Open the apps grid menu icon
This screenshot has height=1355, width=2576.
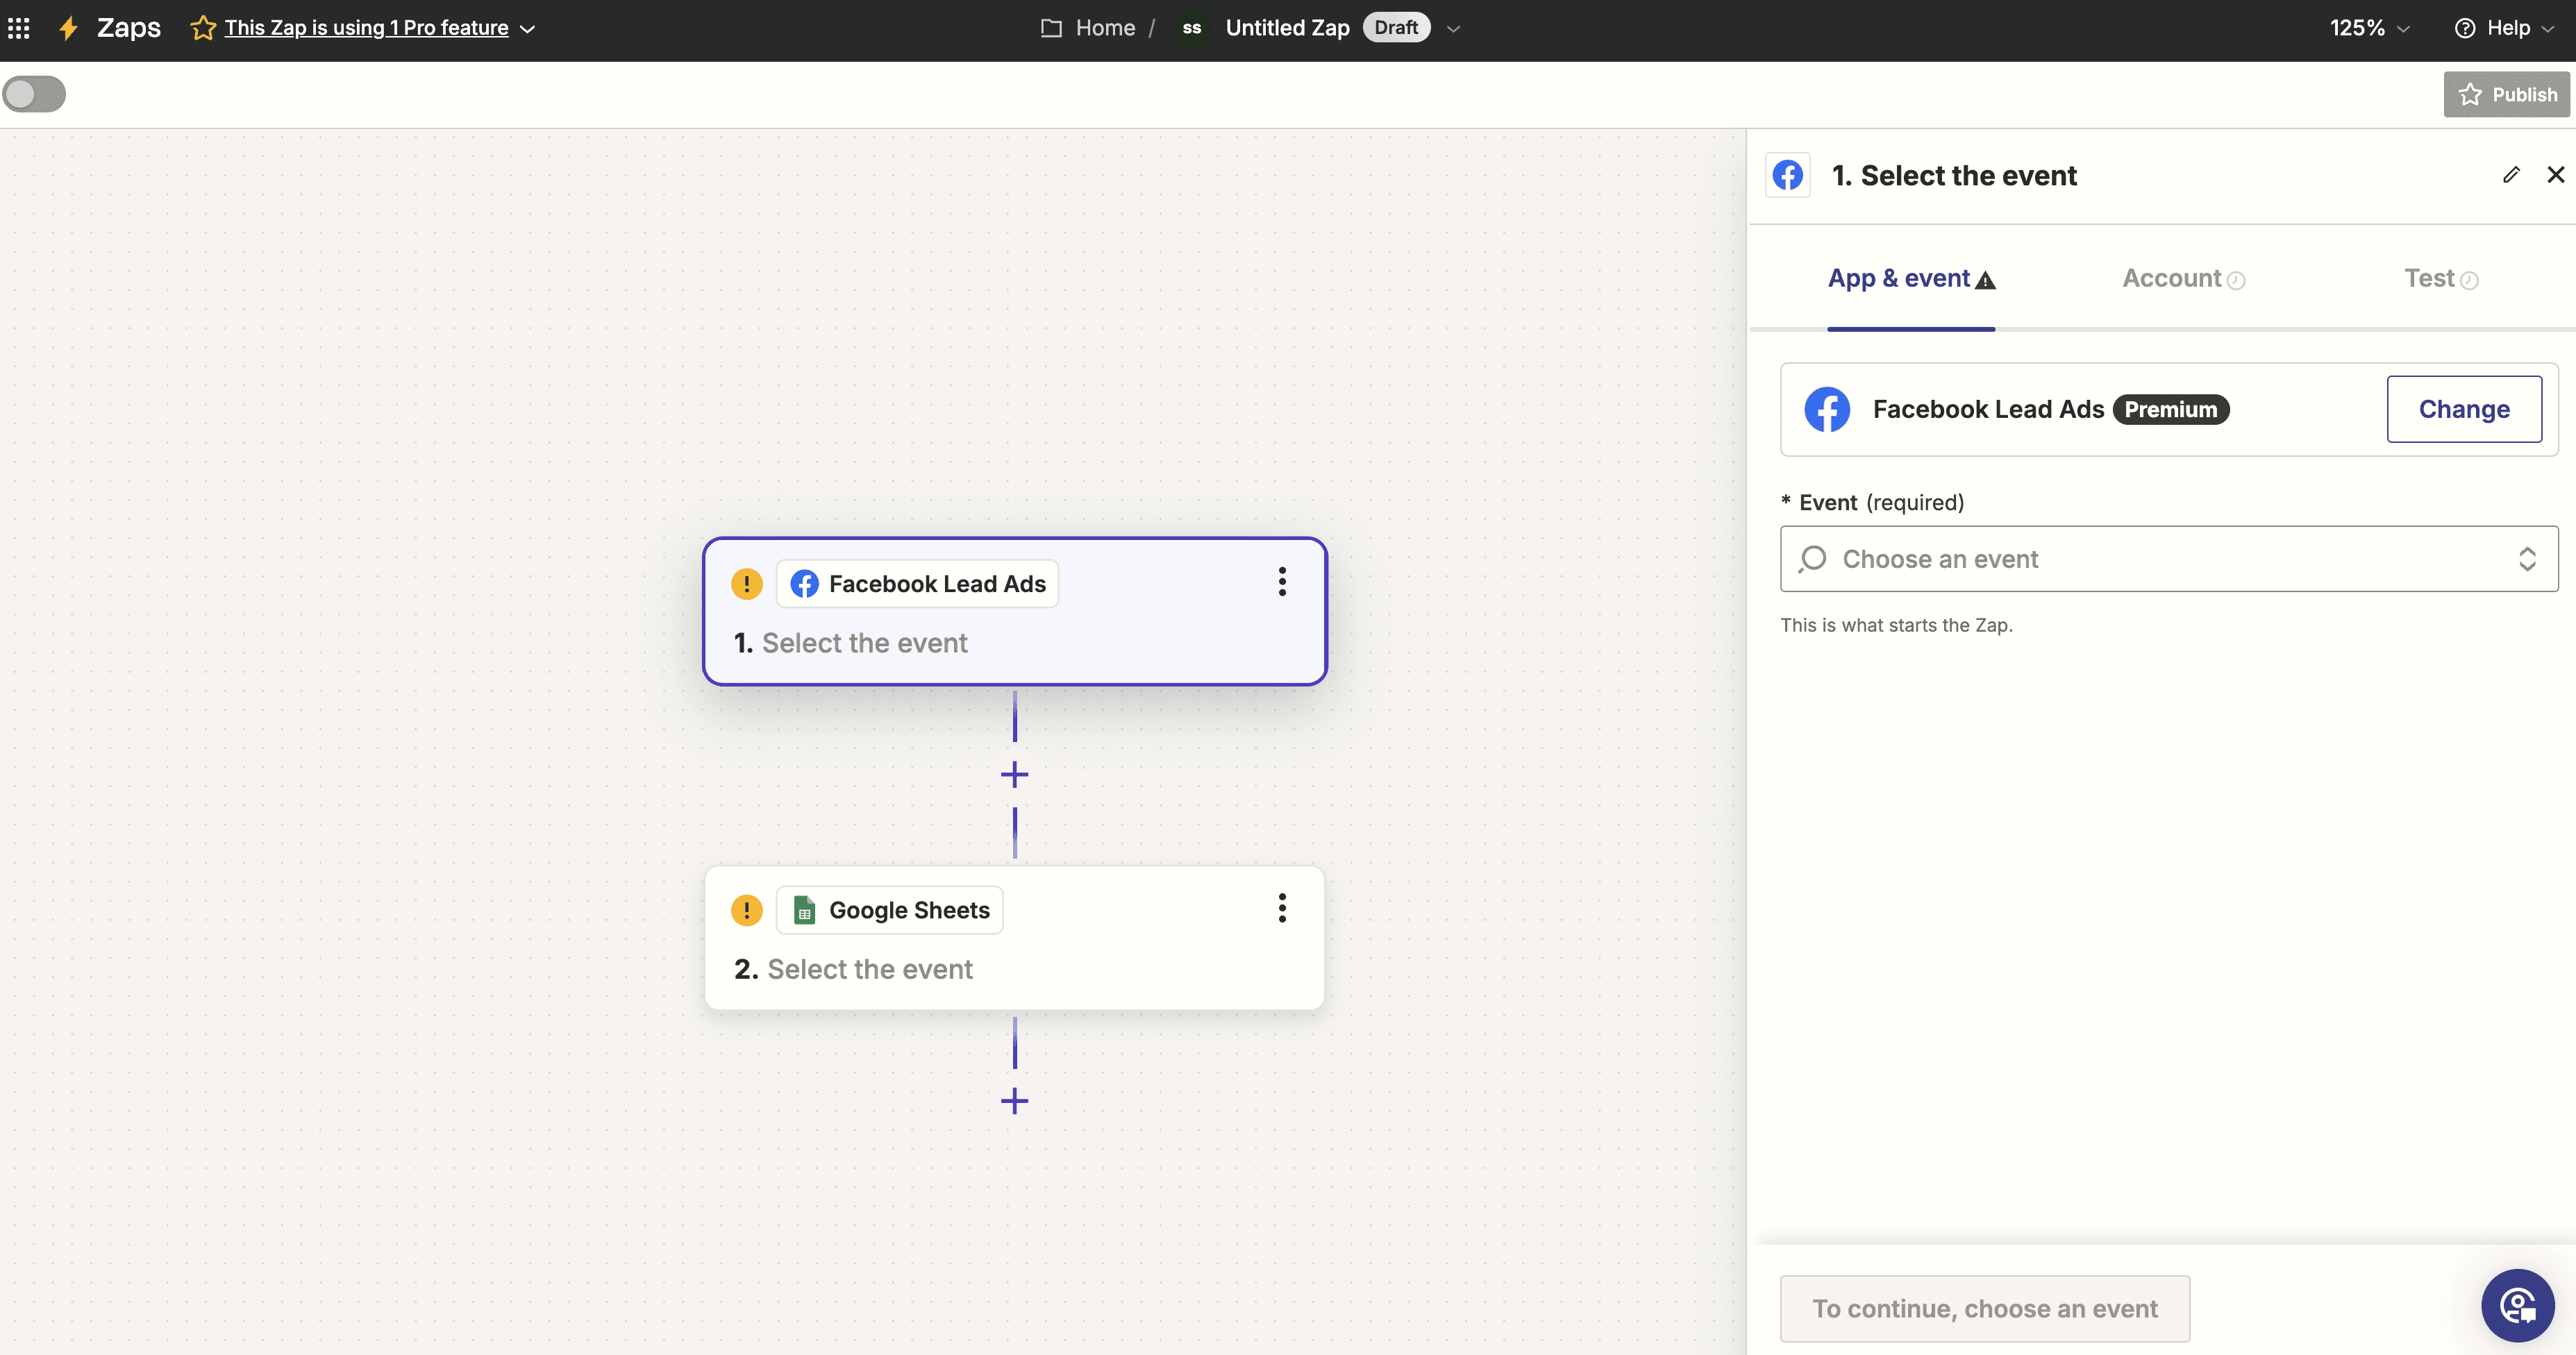tap(19, 28)
